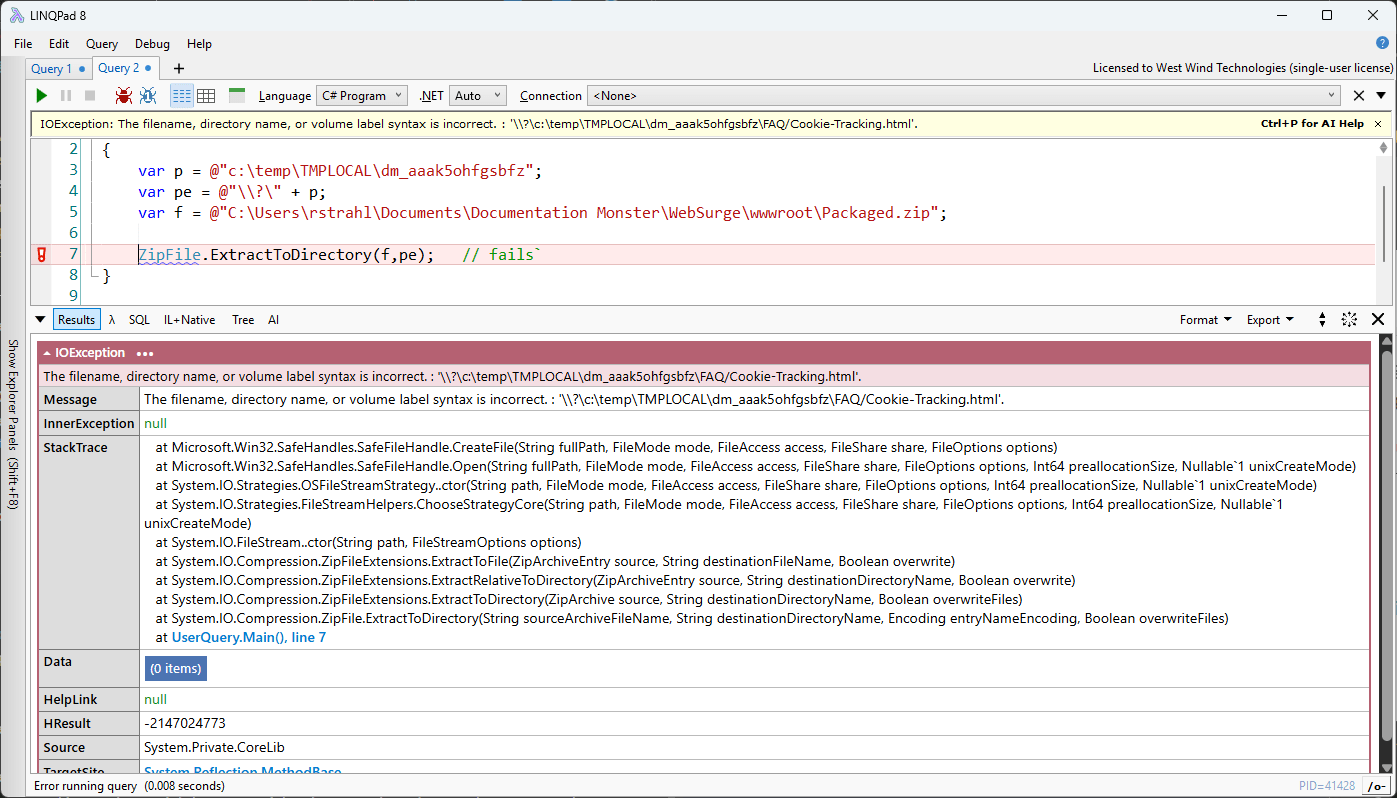Image resolution: width=1397 pixels, height=798 pixels.
Task: Close the query with the X beside Connection
Action: click(1358, 96)
